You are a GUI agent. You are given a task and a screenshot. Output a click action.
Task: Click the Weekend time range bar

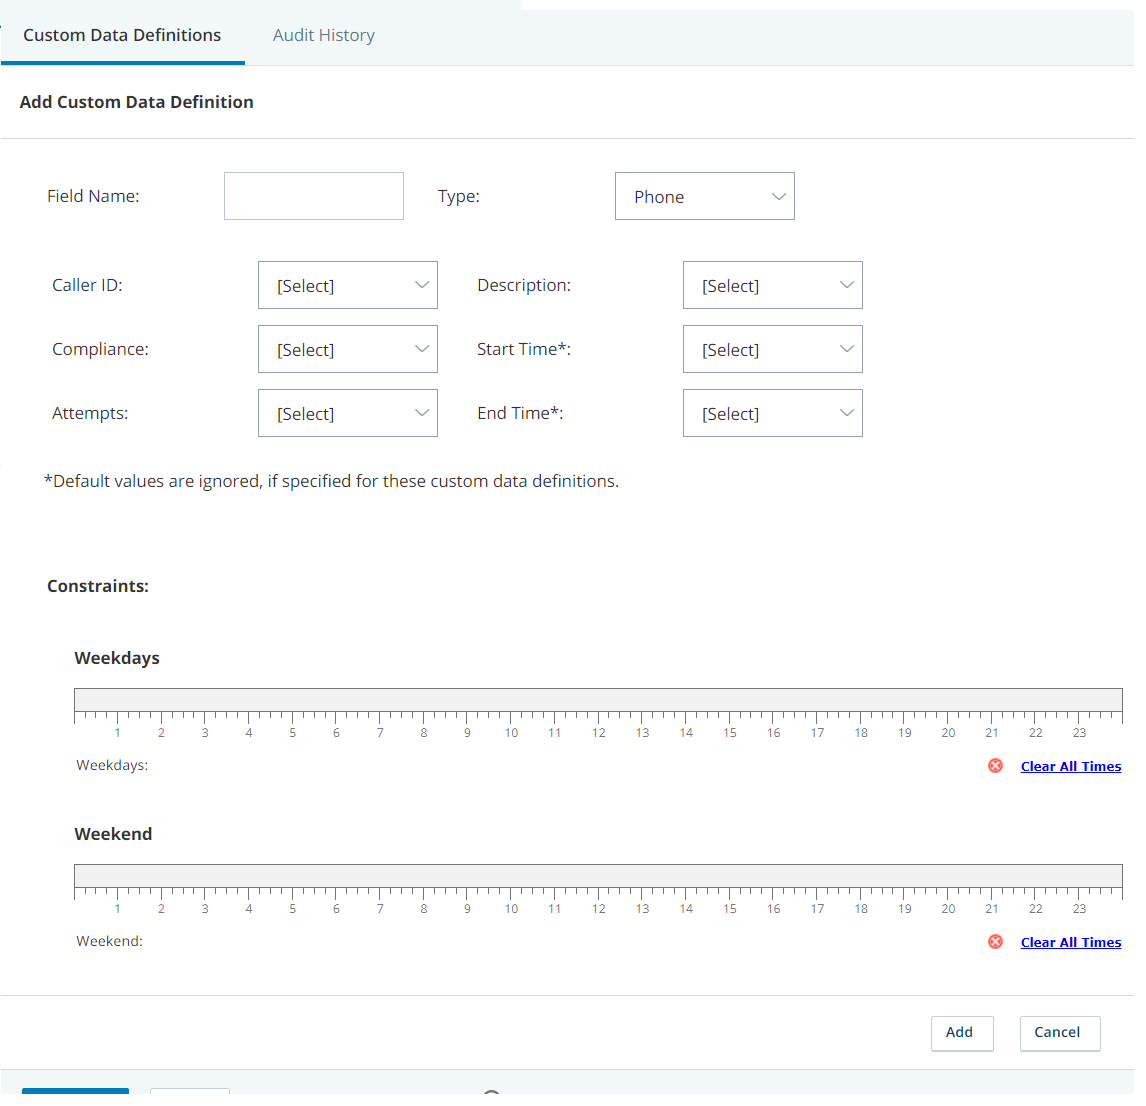pos(598,876)
